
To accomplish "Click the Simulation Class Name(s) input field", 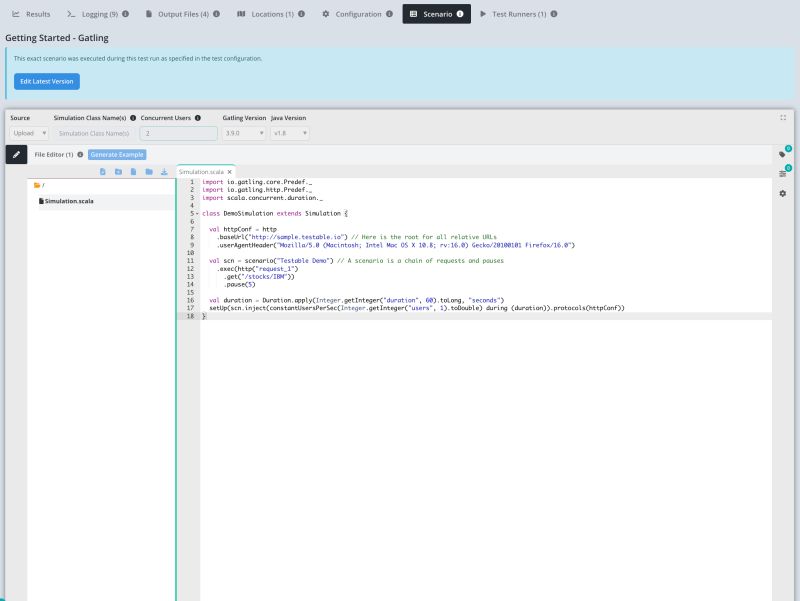I will click(94, 134).
